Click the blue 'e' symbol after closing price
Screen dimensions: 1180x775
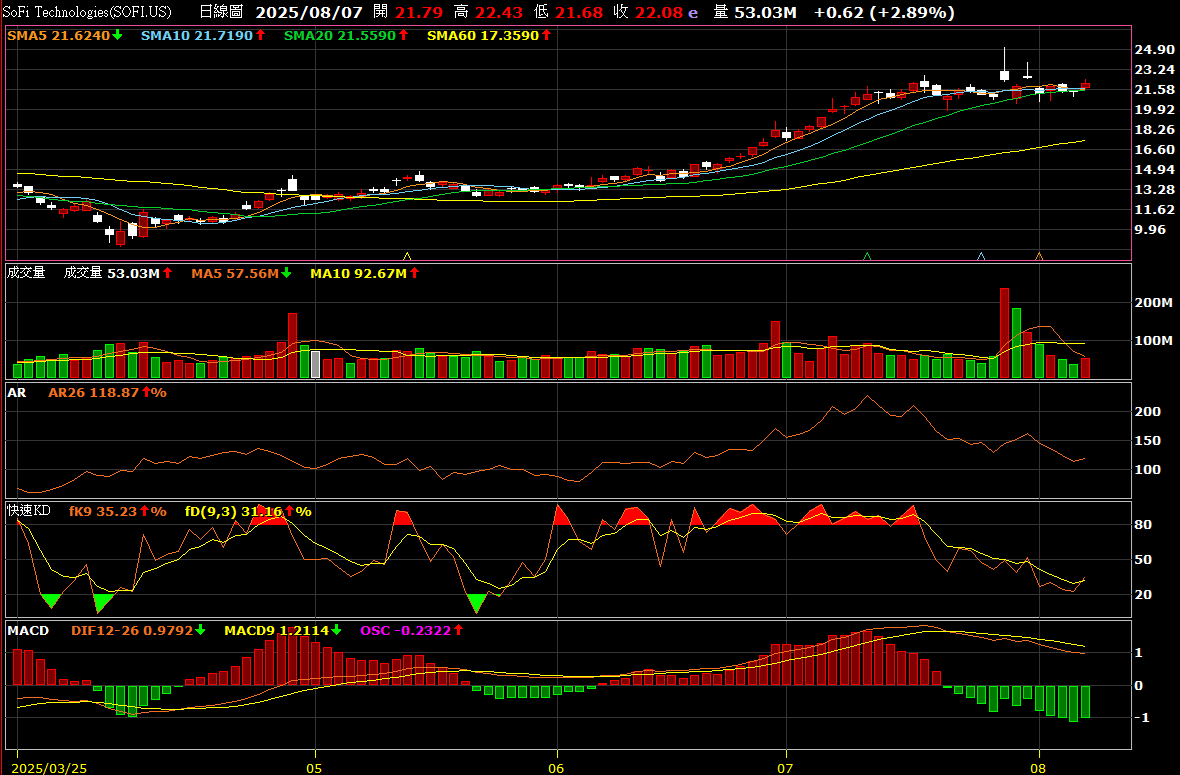click(x=692, y=13)
